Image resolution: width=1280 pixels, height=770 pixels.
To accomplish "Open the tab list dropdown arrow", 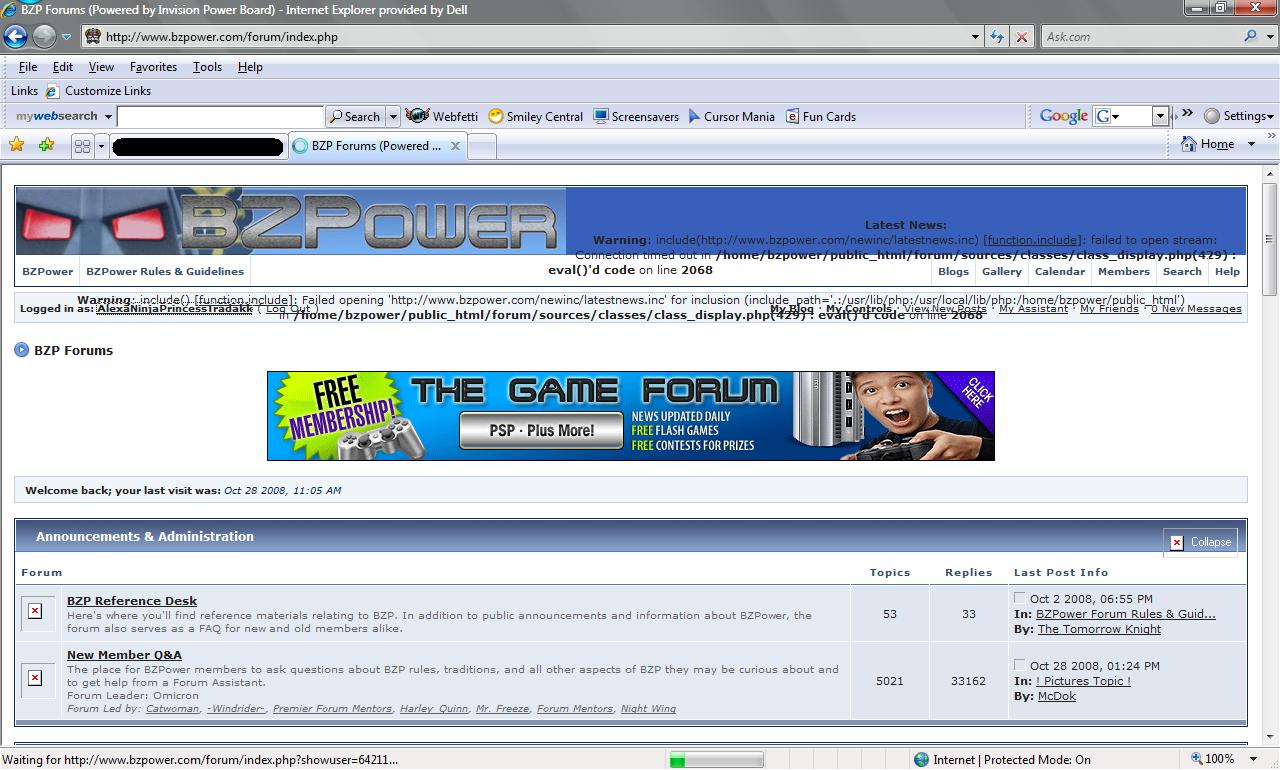I will [x=101, y=146].
